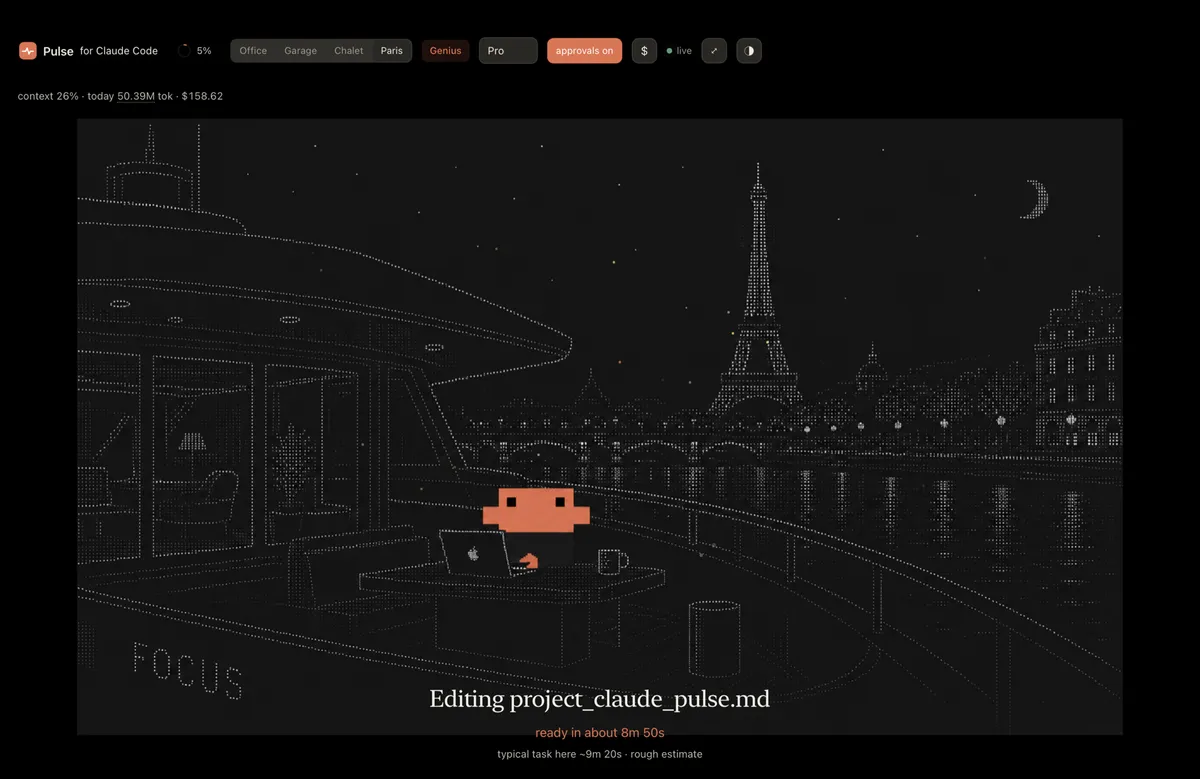Click the dollar sign cost icon
The width and height of the screenshot is (1200, 779).
point(644,50)
